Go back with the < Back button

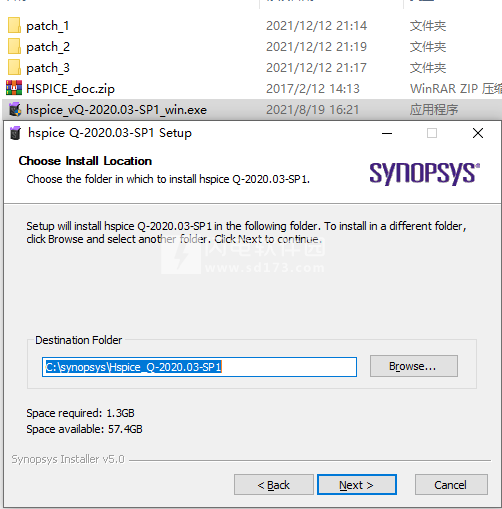[274, 485]
